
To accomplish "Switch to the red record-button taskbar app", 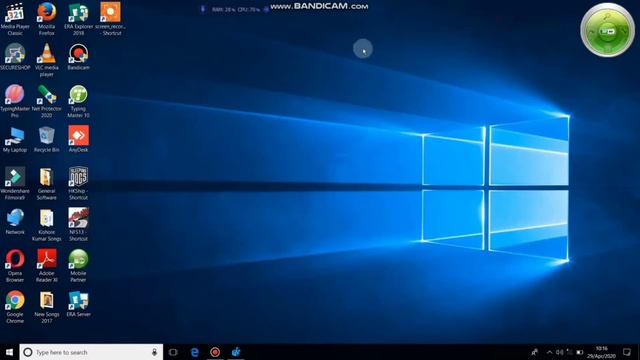I will 215,352.
